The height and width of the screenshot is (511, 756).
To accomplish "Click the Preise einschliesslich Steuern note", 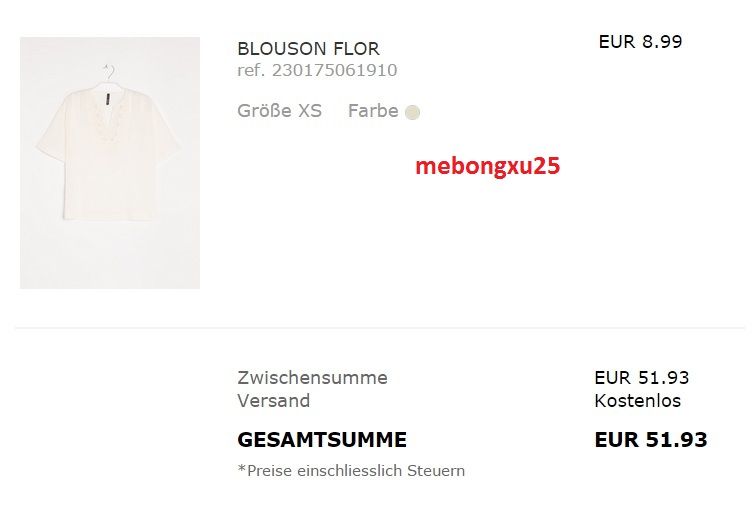I will (x=351, y=470).
